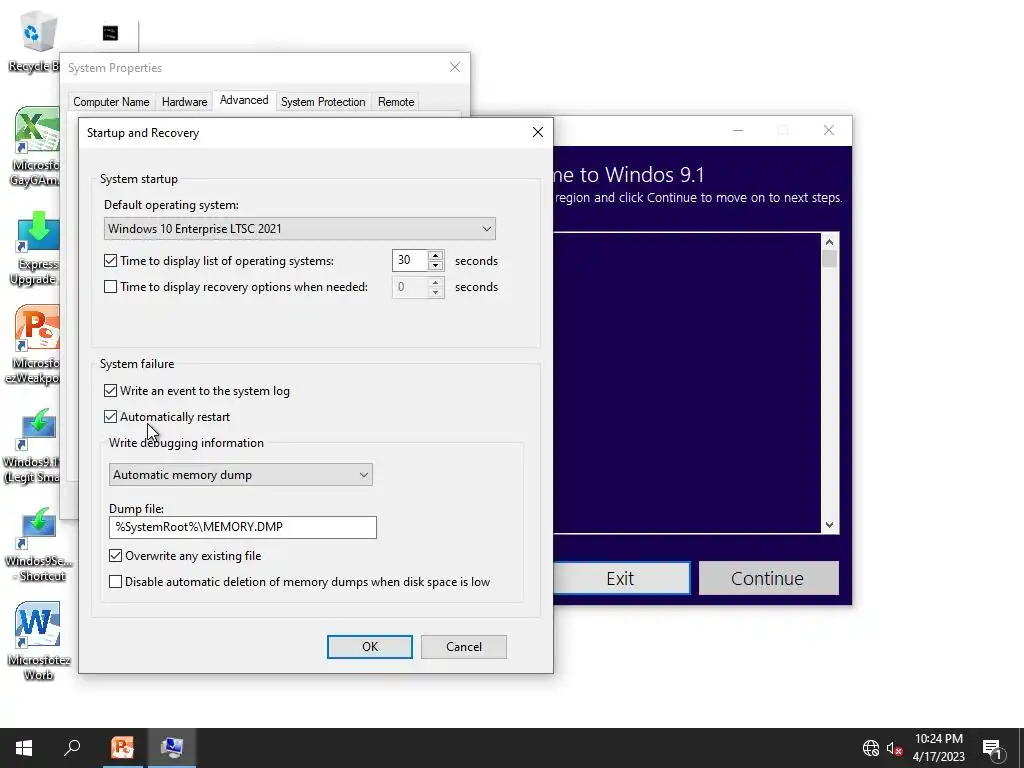This screenshot has width=1024, height=768.
Task: Switch to the System Protection tab
Action: coord(323,102)
